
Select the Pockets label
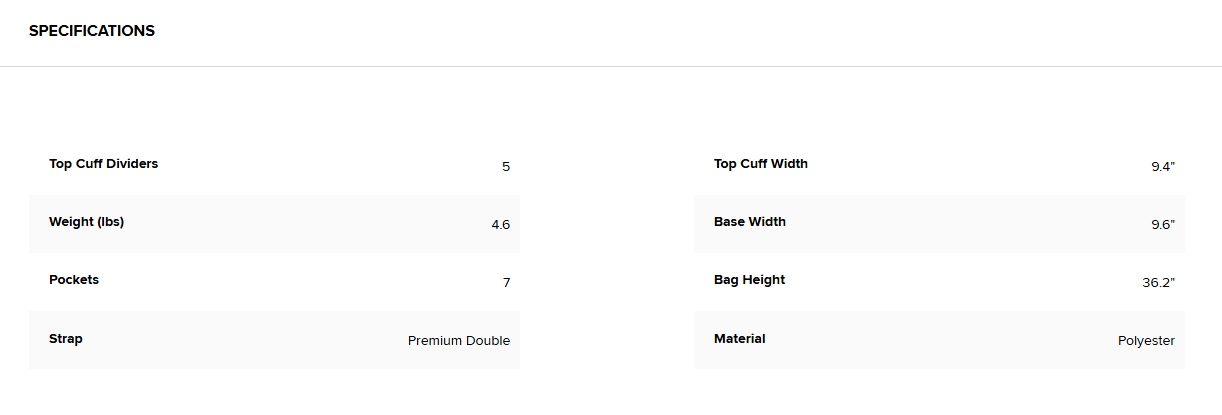click(74, 280)
